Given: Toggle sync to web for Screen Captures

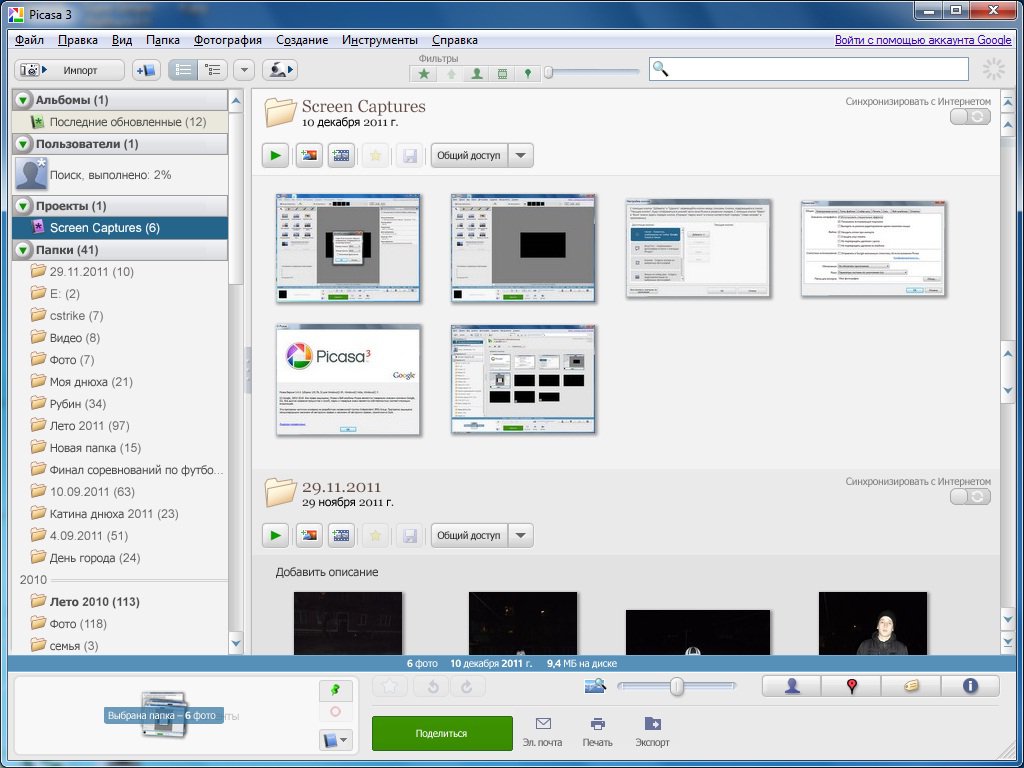Looking at the screenshot, I should [969, 117].
